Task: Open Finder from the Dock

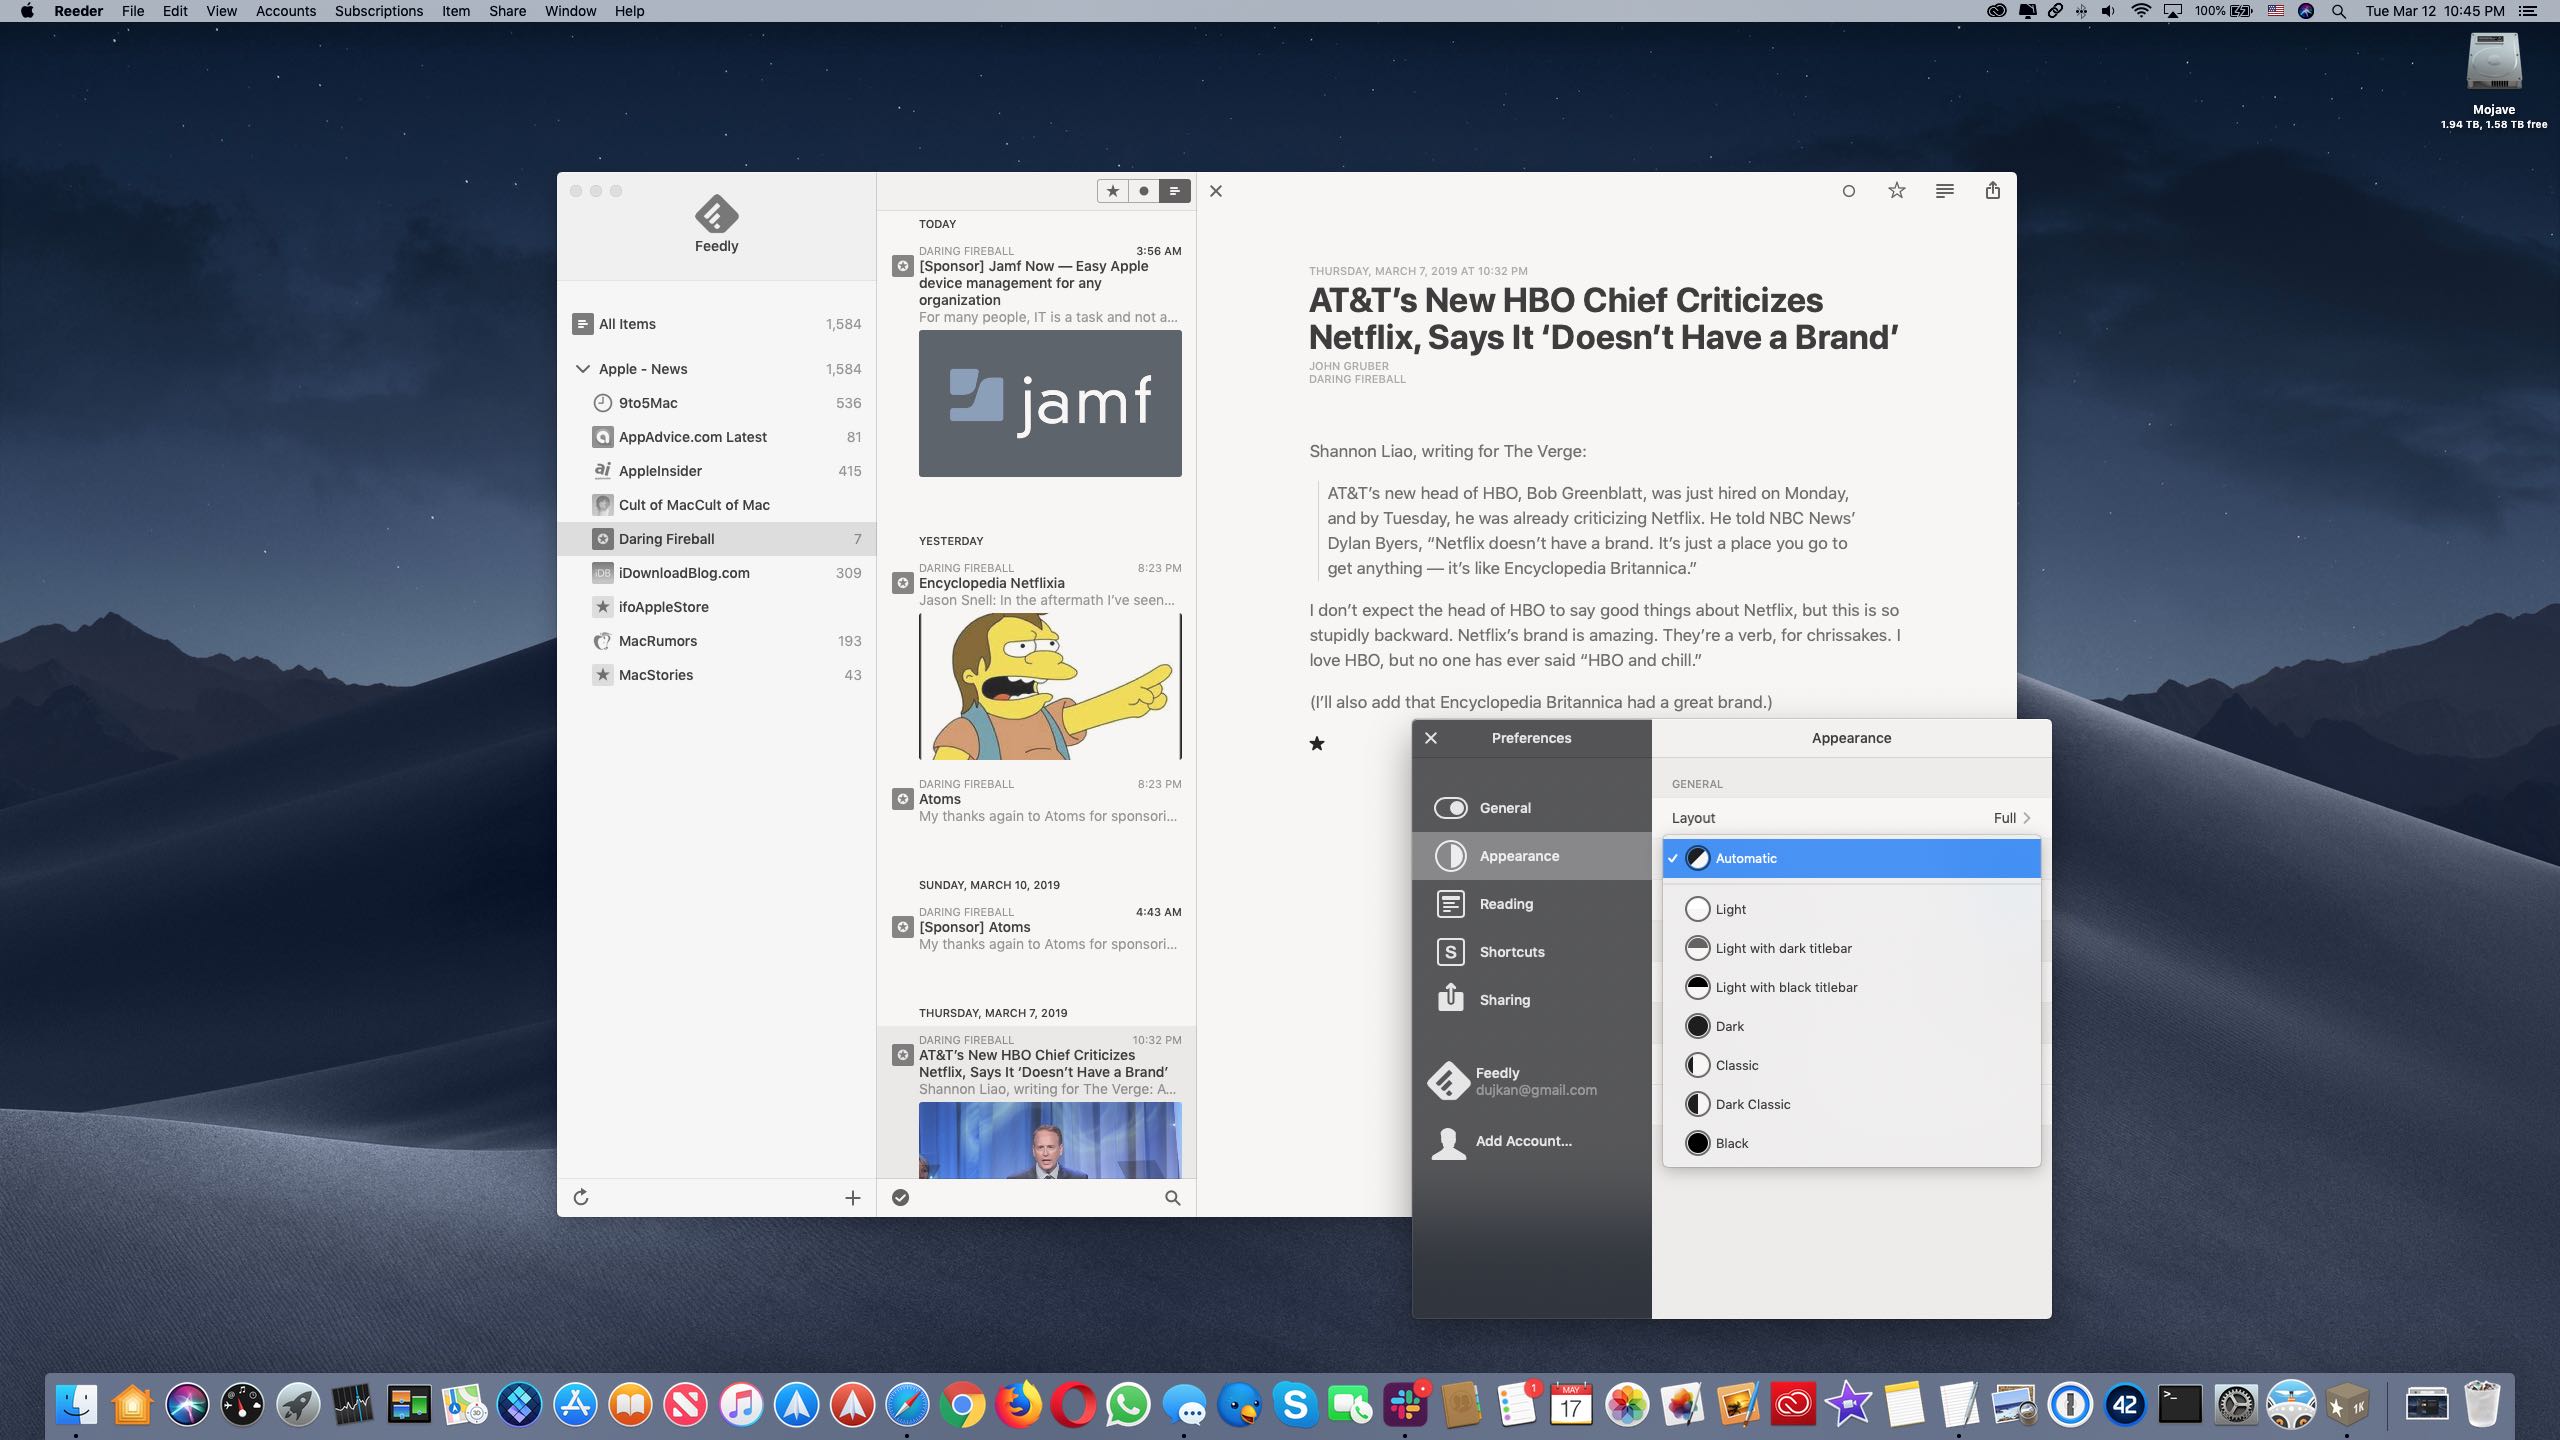Action: (77, 1405)
